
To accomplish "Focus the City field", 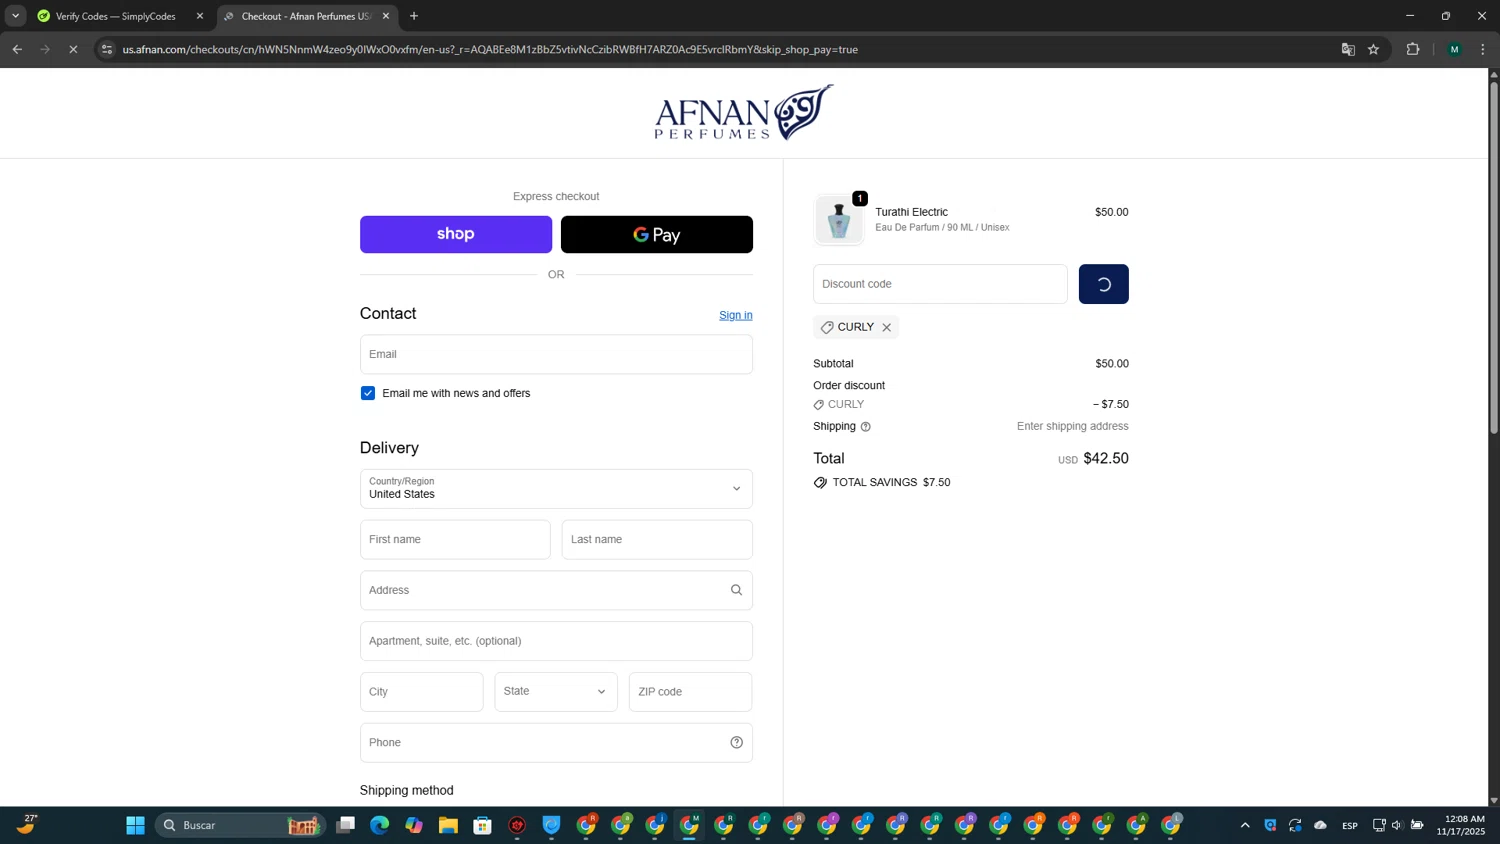I will (421, 692).
